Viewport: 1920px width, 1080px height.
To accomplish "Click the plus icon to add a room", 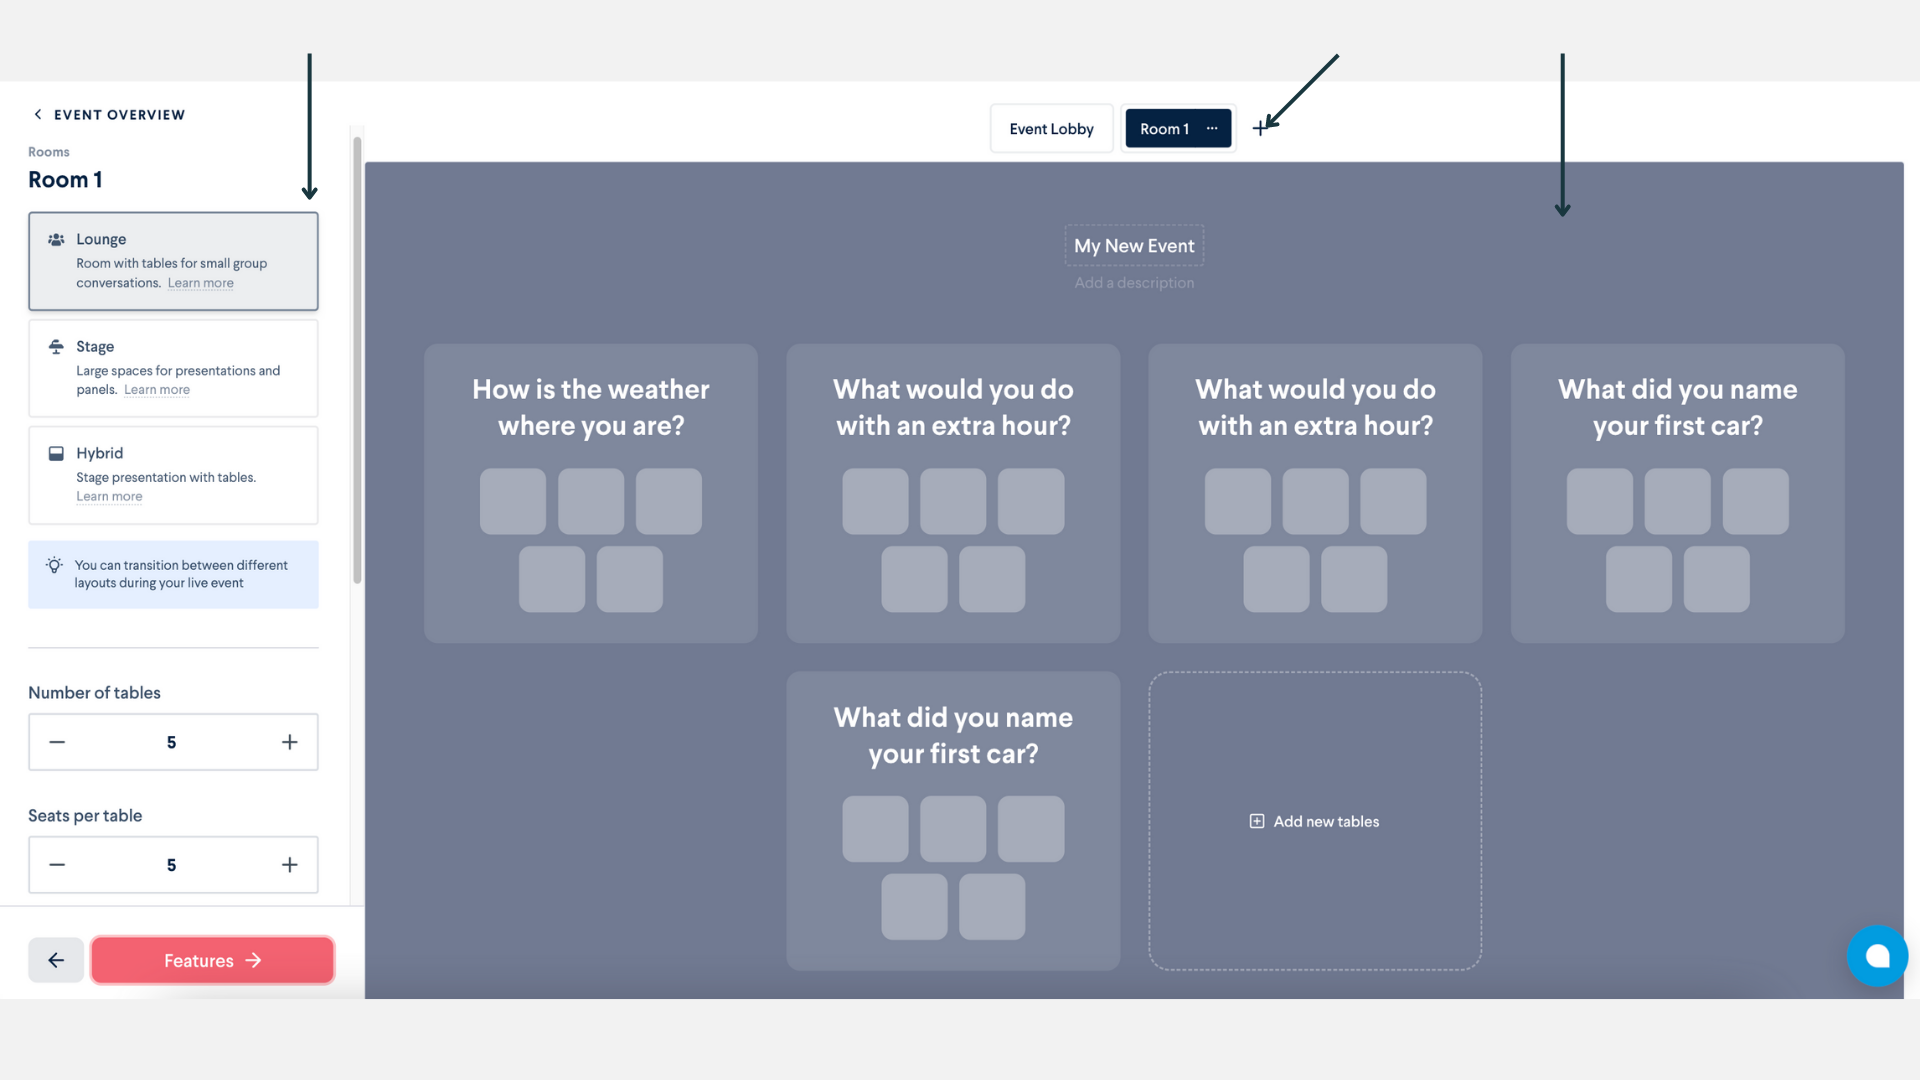I will tap(1260, 128).
